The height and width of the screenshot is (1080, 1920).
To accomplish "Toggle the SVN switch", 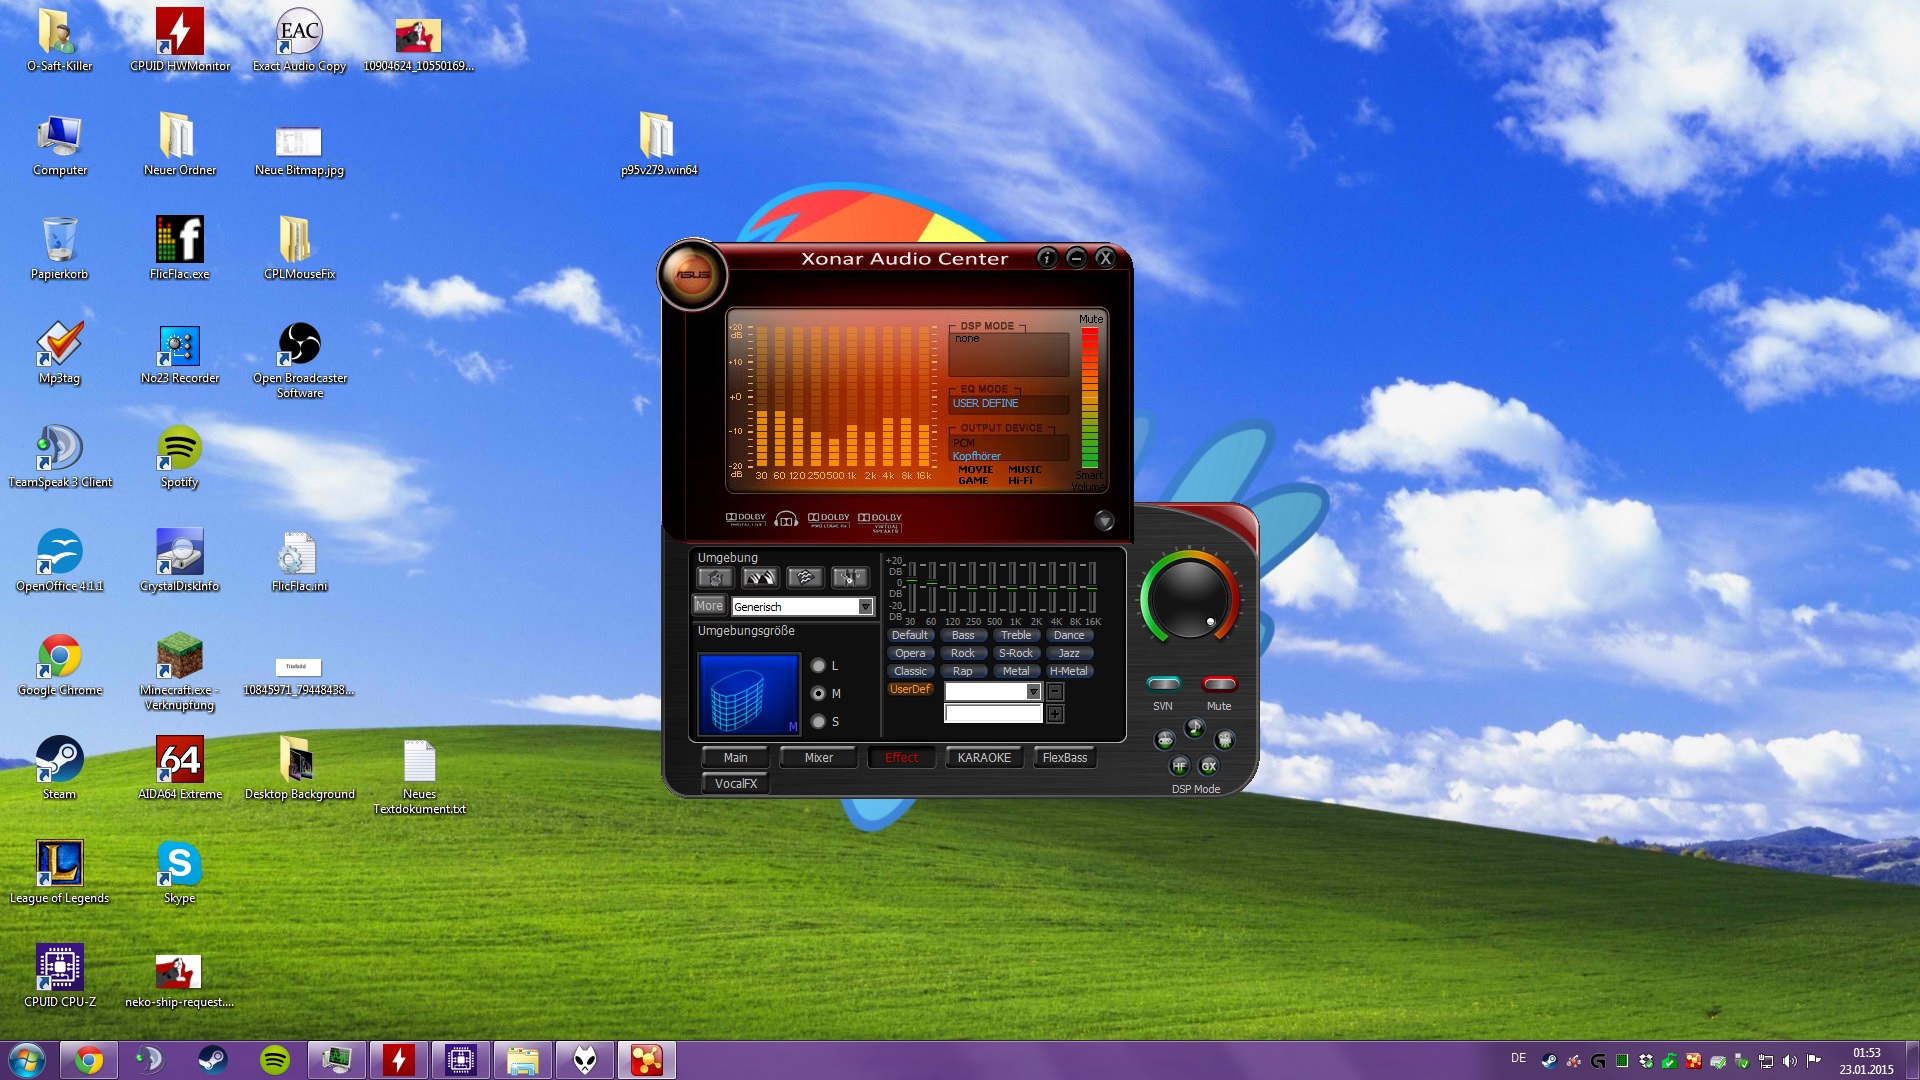I will pyautogui.click(x=1163, y=684).
